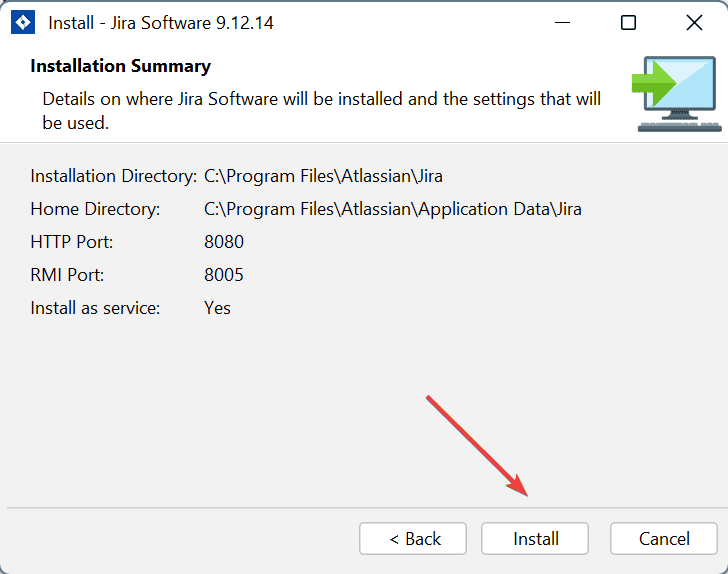
Task: Maximize the installer window
Action: point(628,23)
